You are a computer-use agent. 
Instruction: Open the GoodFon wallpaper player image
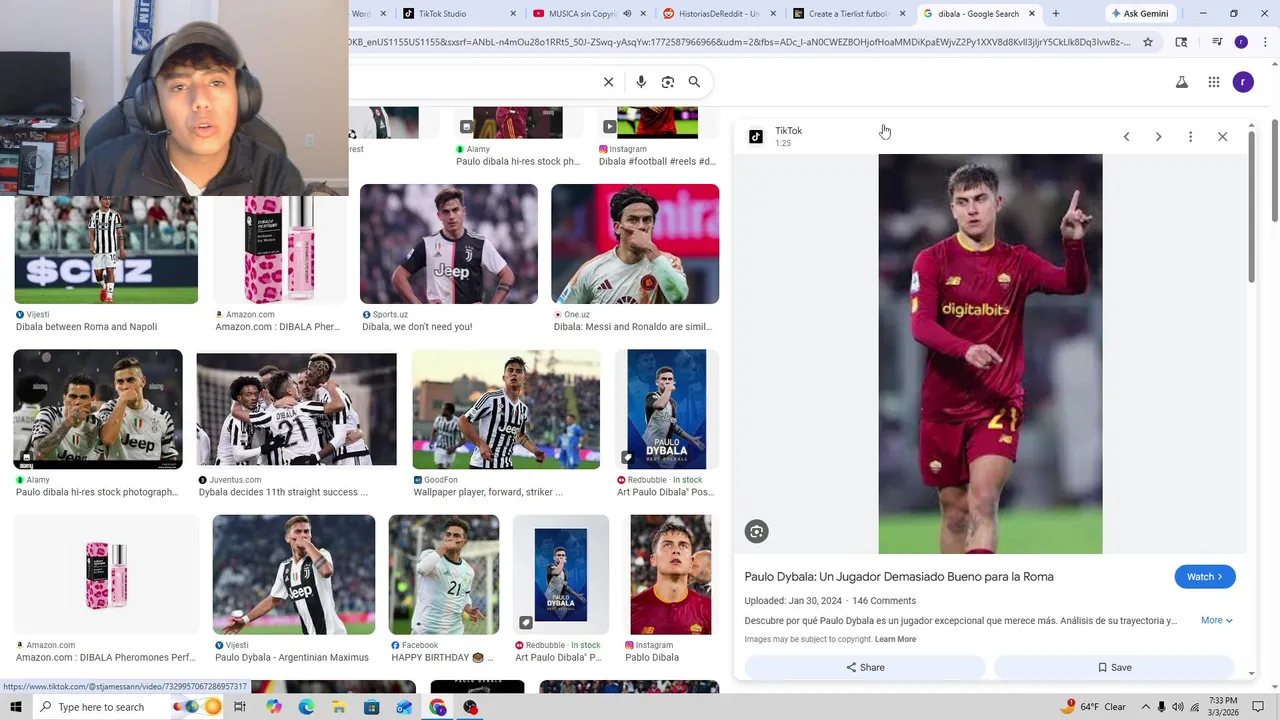(506, 410)
